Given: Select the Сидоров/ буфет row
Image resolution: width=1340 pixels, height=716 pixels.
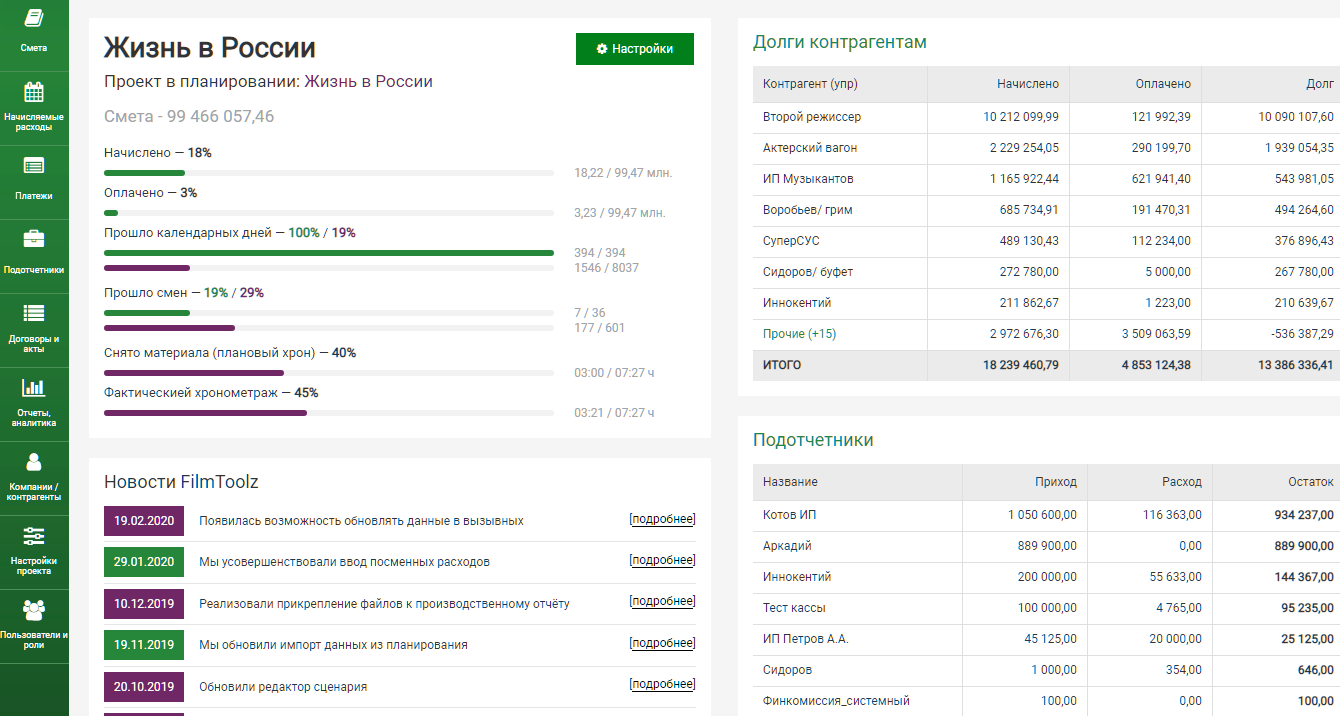Looking at the screenshot, I should (x=1046, y=272).
